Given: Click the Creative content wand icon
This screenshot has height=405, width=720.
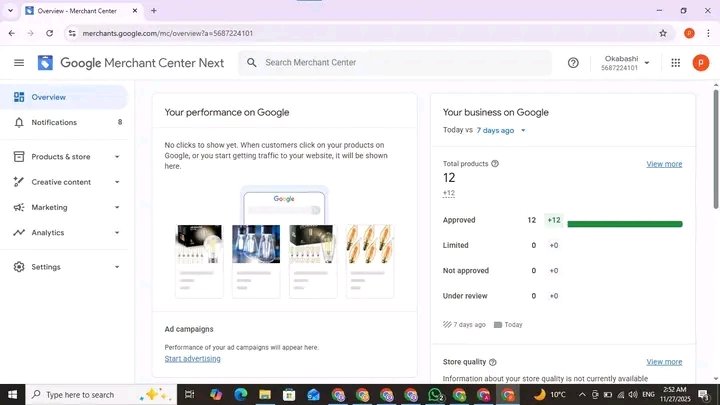Looking at the screenshot, I should (19, 182).
